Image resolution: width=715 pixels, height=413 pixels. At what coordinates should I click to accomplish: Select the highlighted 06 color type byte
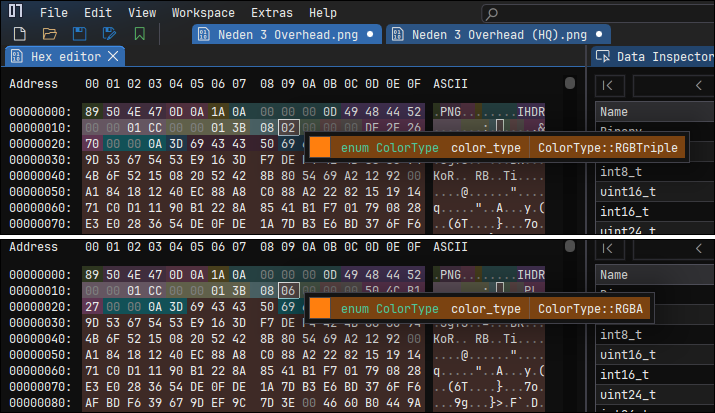click(x=288, y=290)
